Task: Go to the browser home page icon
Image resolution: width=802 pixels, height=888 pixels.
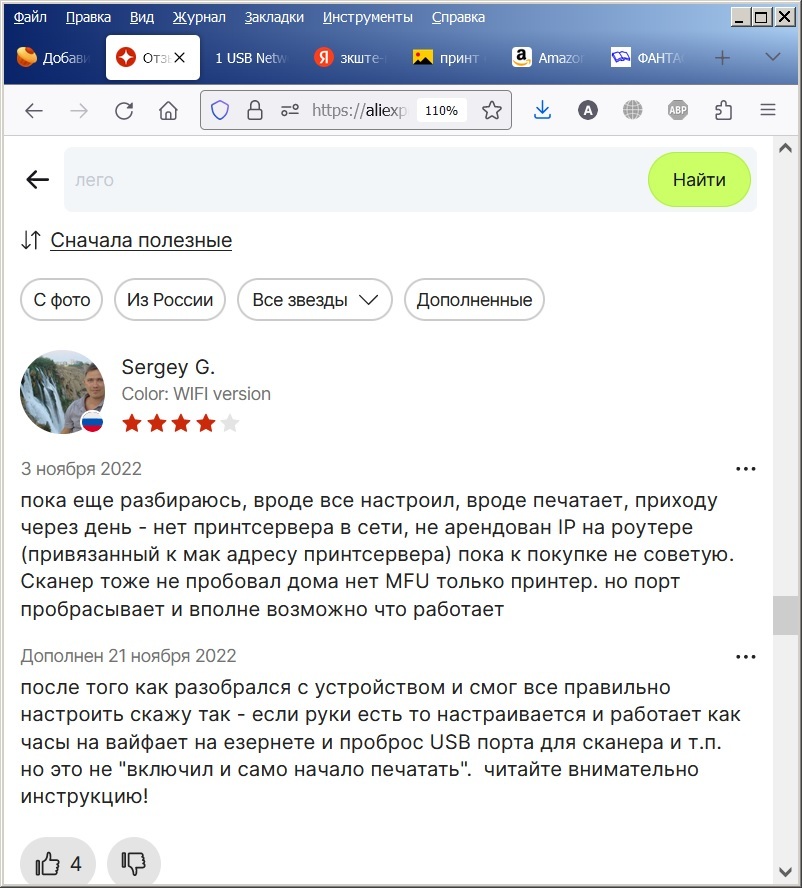Action: point(168,110)
